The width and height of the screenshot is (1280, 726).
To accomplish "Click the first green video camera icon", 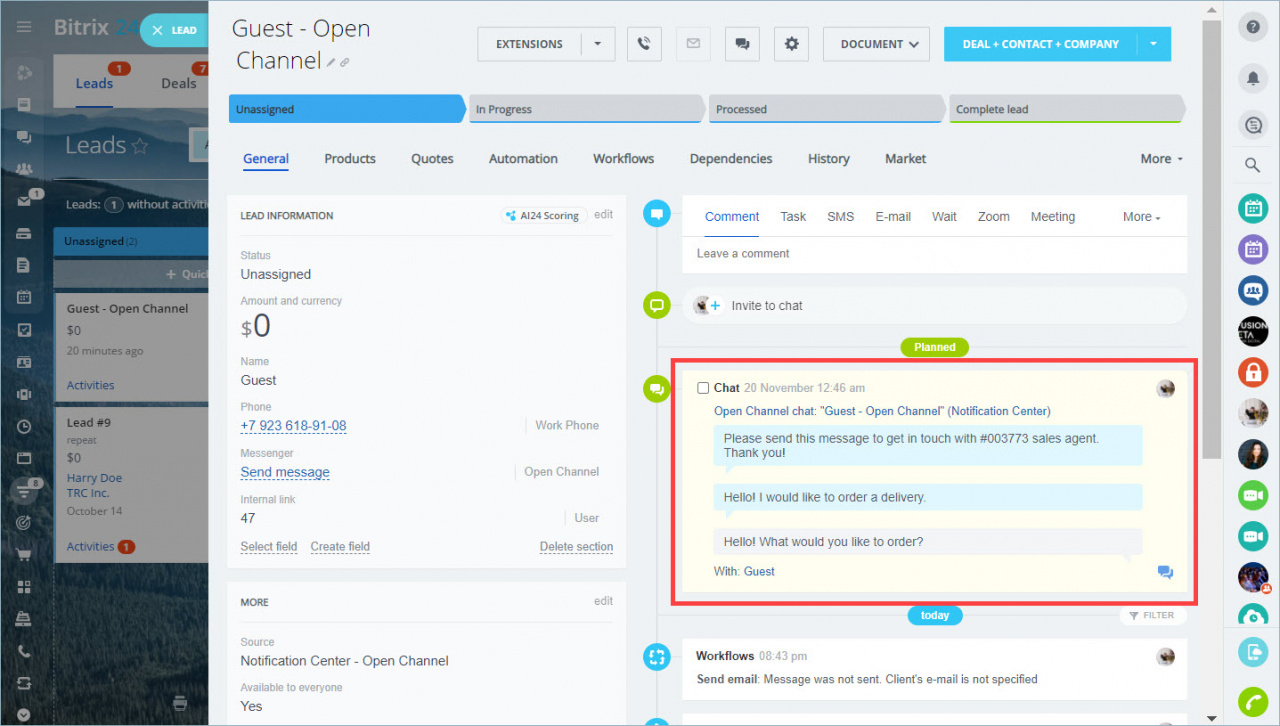I will click(1253, 495).
